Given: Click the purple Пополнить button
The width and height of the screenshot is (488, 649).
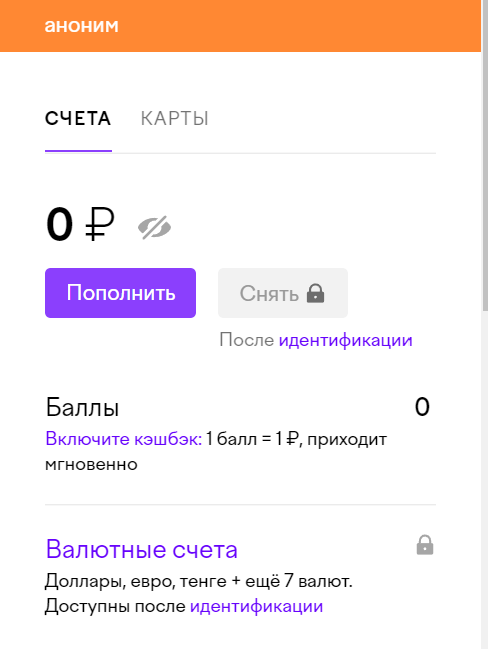Looking at the screenshot, I should [x=120, y=293].
